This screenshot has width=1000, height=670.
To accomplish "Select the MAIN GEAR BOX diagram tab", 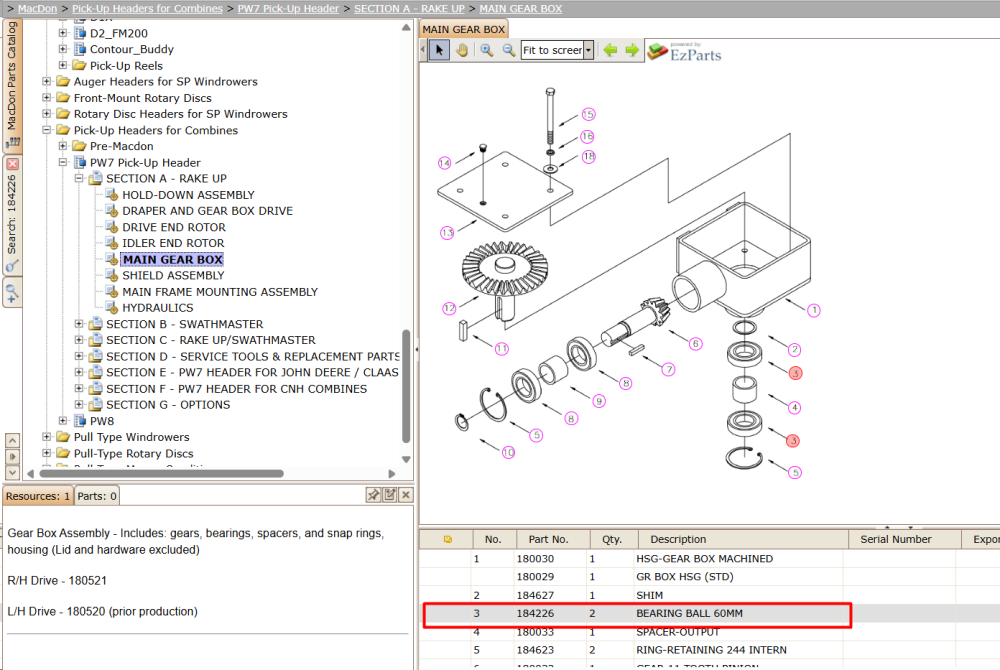I will [464, 29].
